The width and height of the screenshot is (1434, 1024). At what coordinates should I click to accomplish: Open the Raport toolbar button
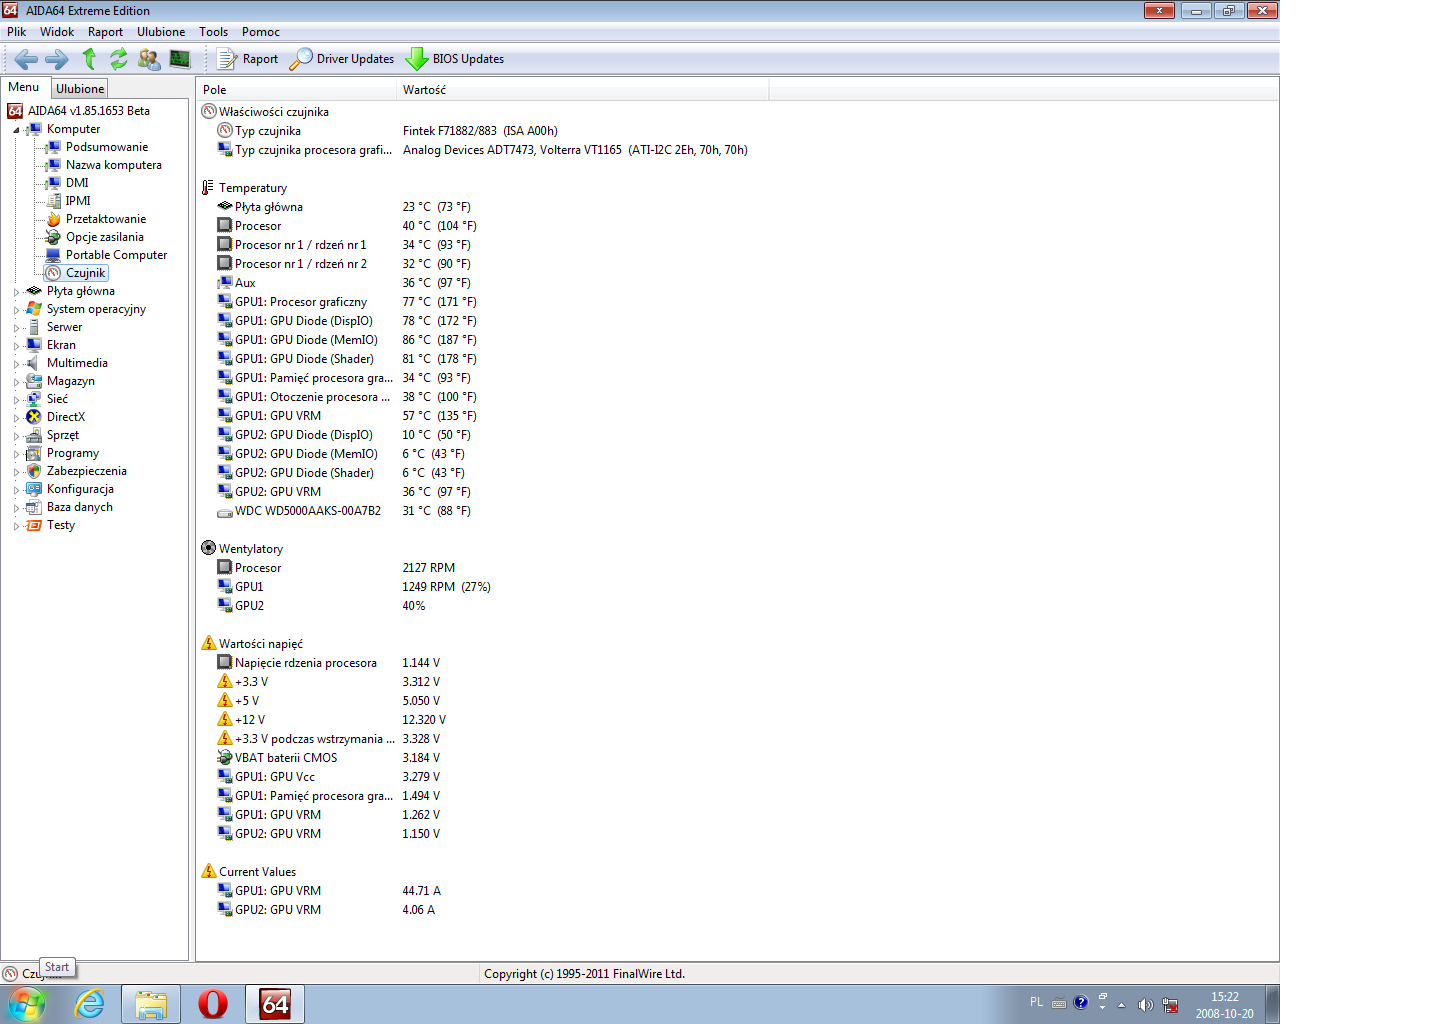(248, 59)
